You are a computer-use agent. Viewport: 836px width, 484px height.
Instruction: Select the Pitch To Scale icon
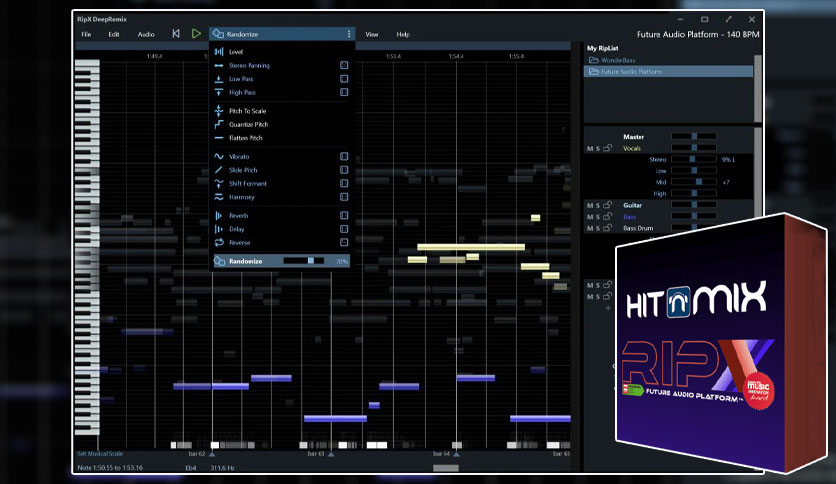pos(219,111)
